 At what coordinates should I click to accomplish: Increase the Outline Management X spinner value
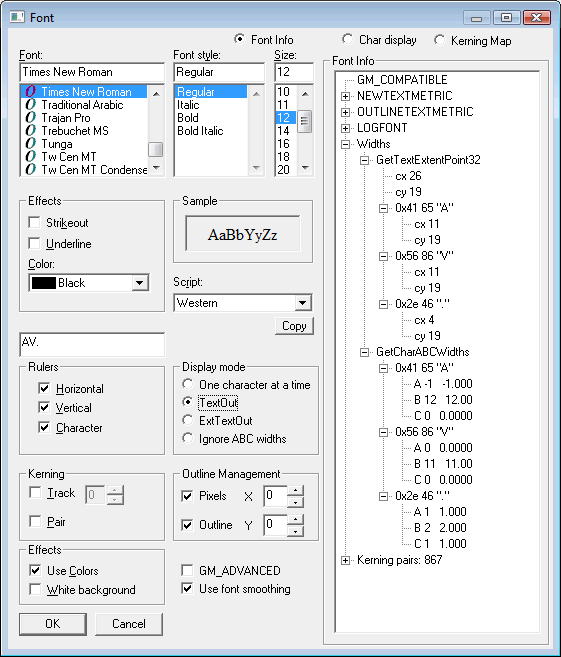coord(296,490)
